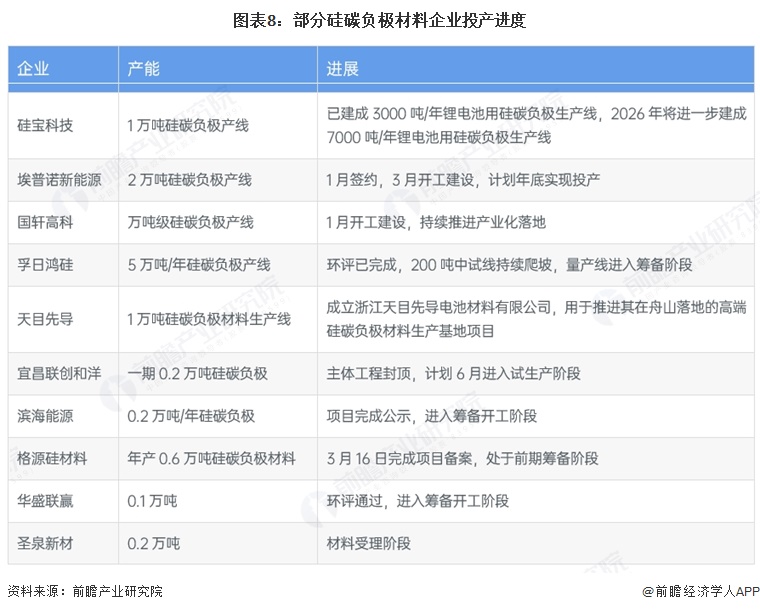Viewport: 760px width, 612px height.
Task: Click the 5万吨/年硅碳负极产线 cell
Action: (218, 265)
